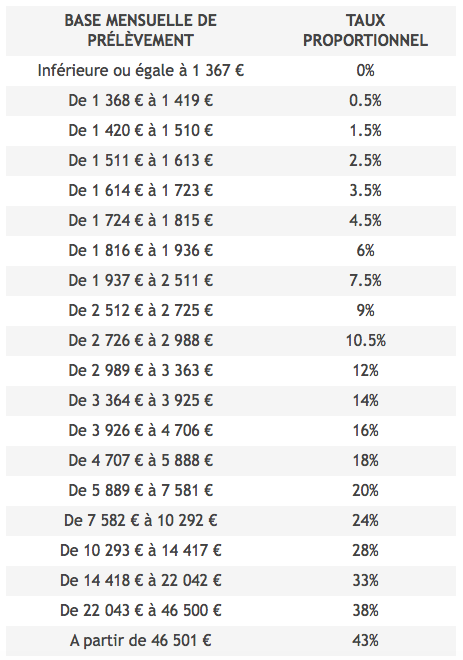Click the 7.5% rate value
The height and width of the screenshot is (660, 463).
tap(365, 280)
